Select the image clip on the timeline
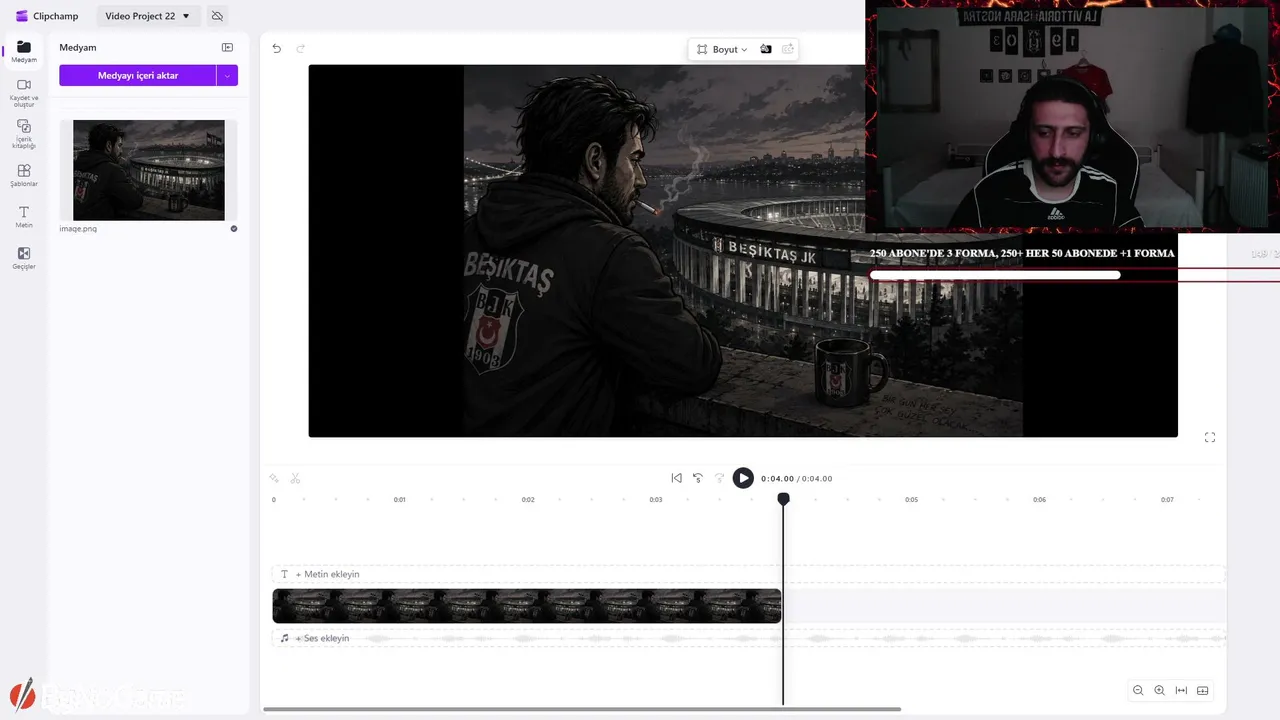Viewport: 1280px width, 720px height. (x=527, y=606)
